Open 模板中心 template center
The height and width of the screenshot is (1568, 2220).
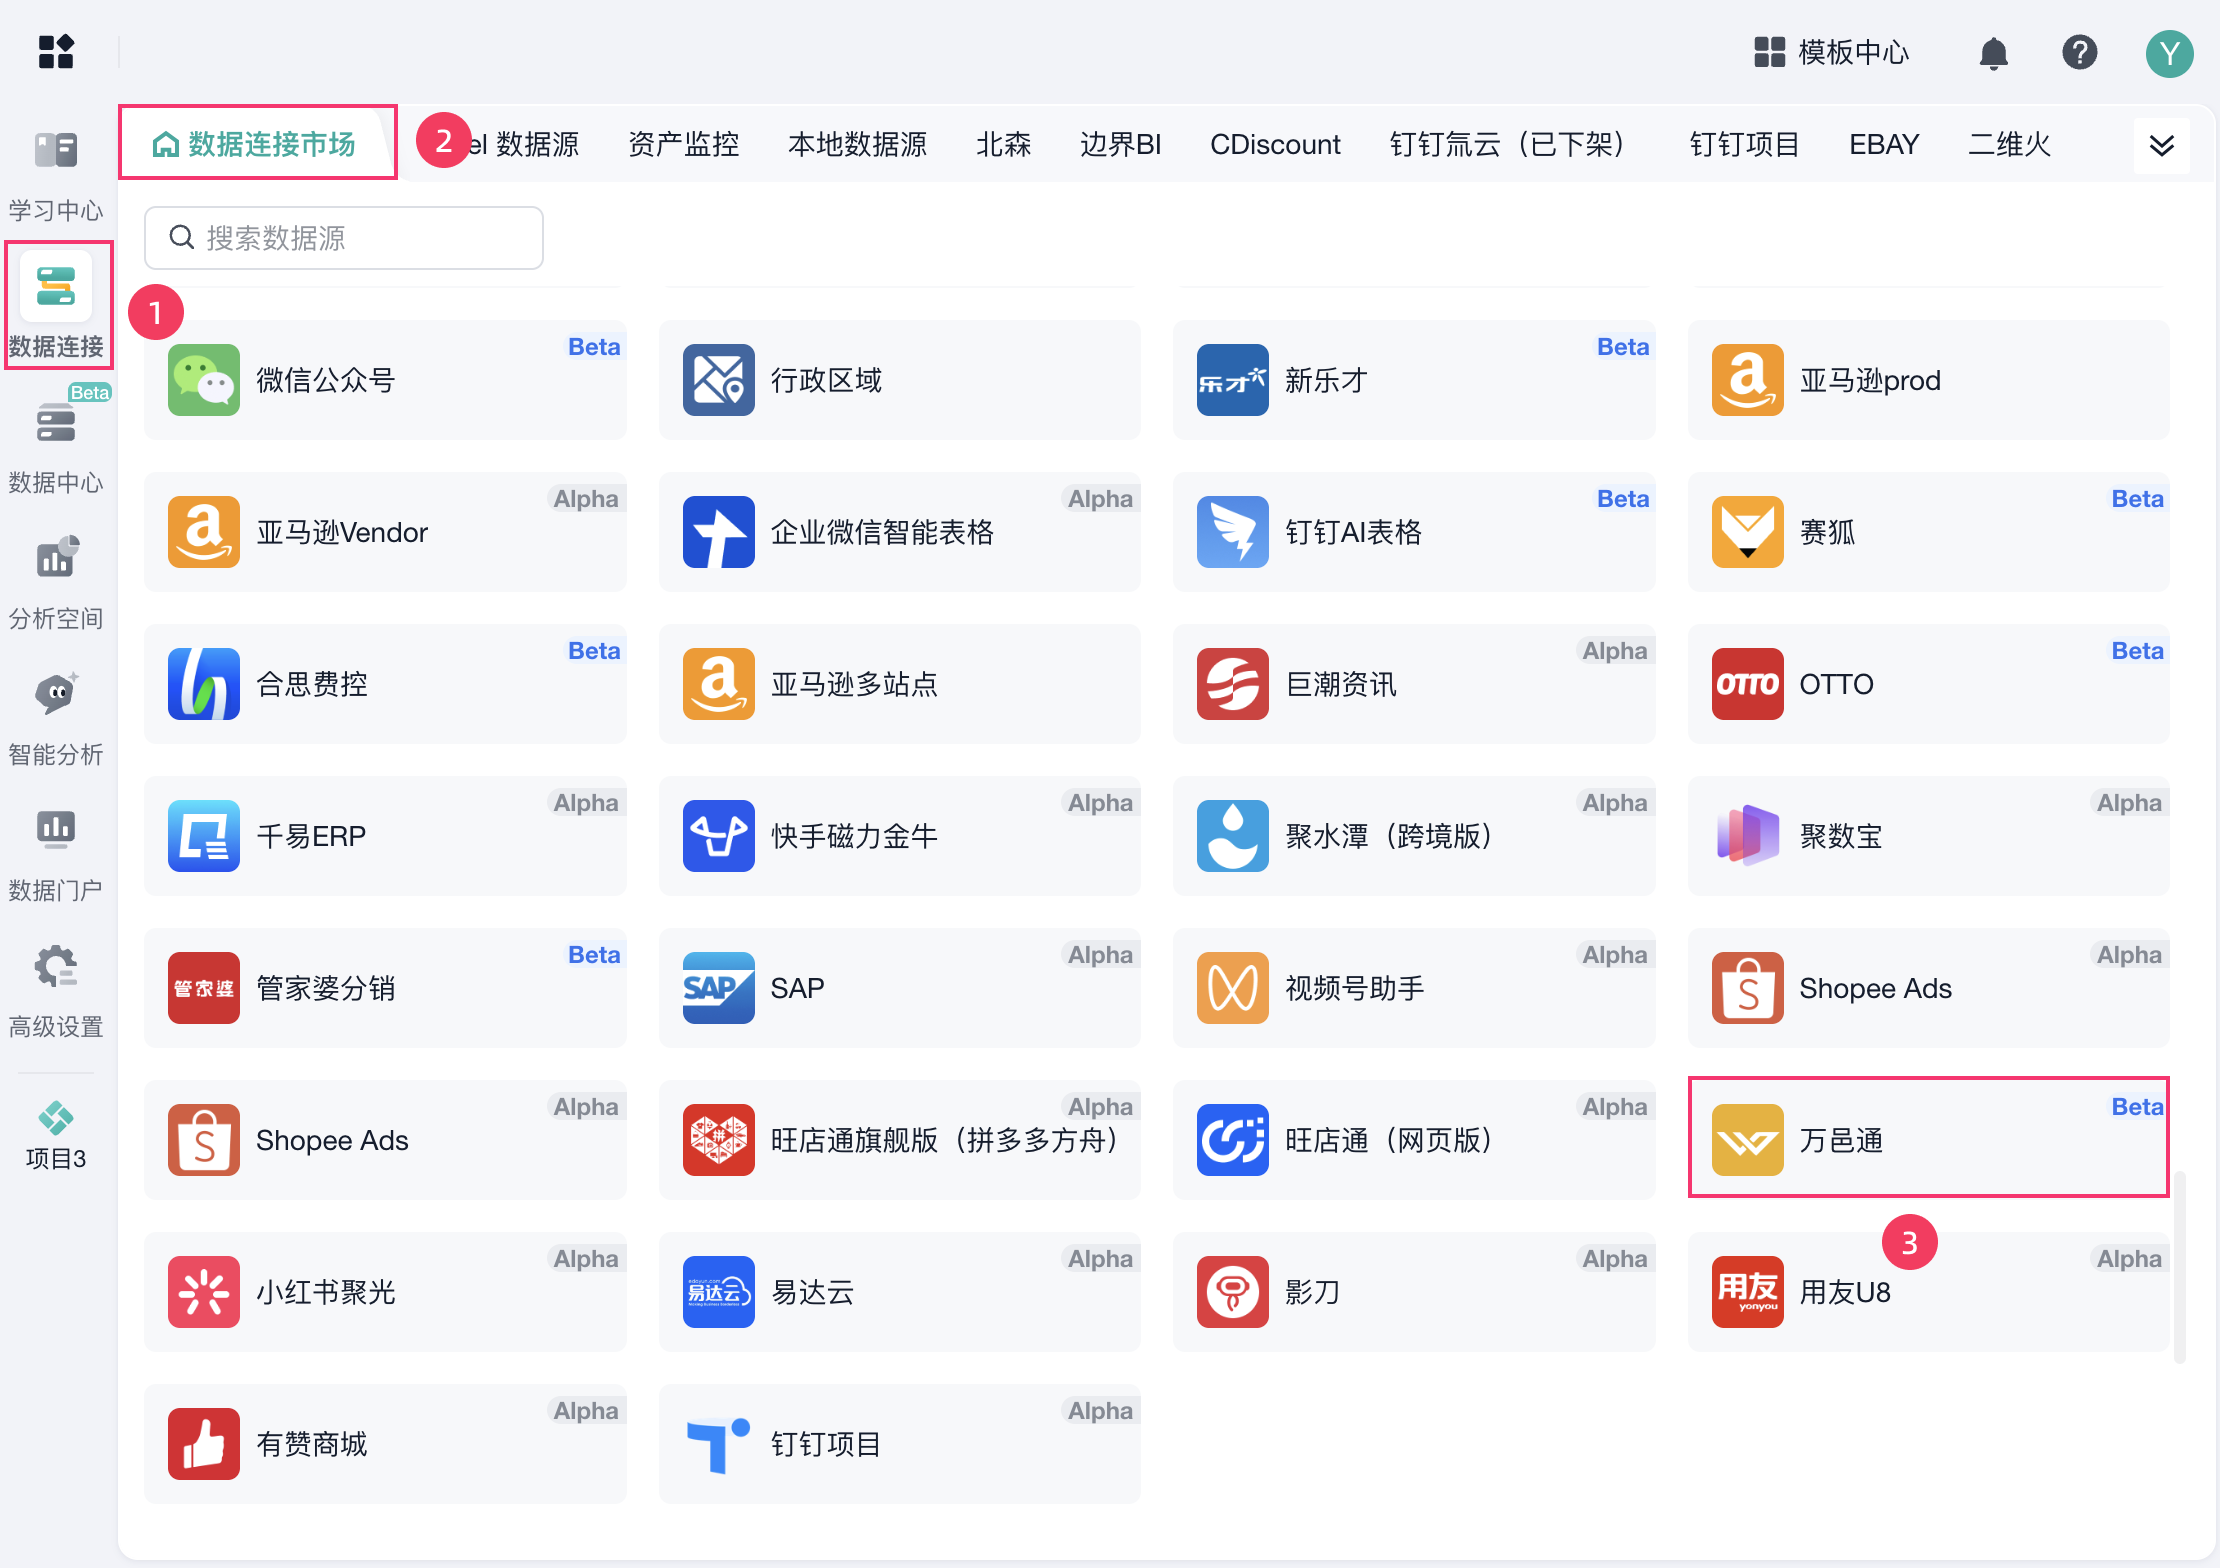1832,52
